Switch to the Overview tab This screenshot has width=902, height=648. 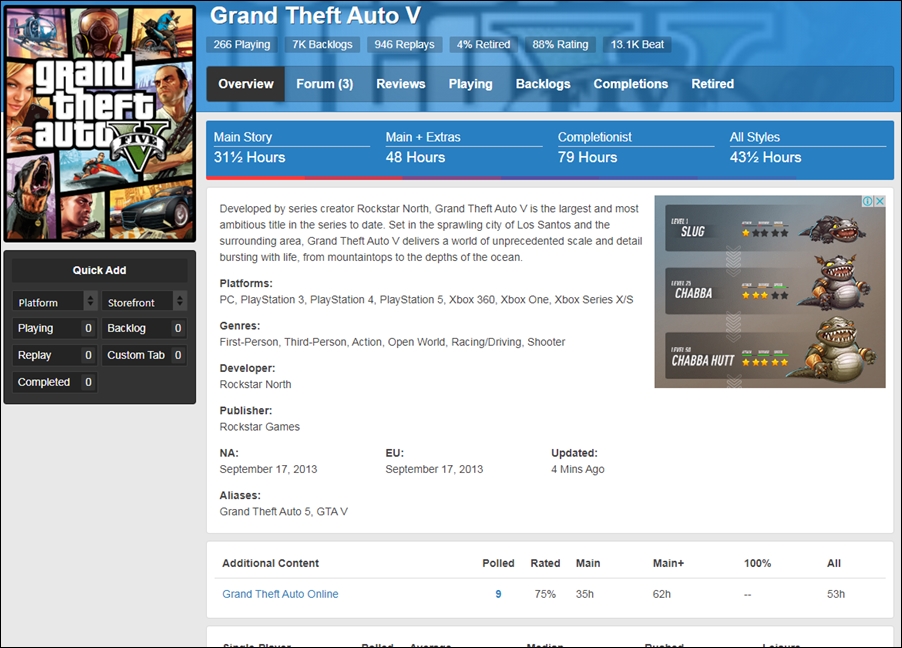pyautogui.click(x=246, y=84)
